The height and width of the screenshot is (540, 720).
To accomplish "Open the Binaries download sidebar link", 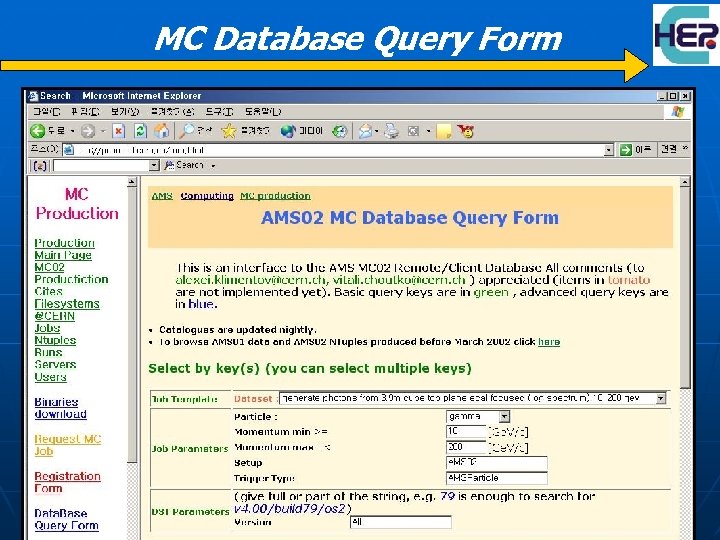I will tap(61, 408).
